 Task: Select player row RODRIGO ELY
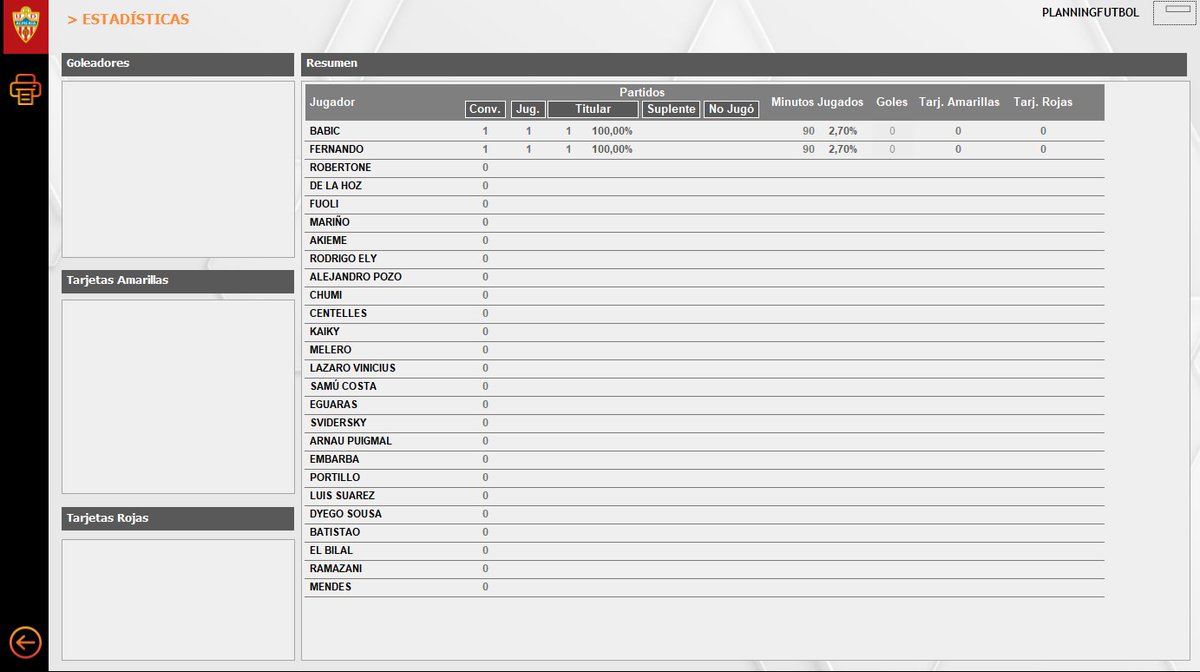[705, 259]
